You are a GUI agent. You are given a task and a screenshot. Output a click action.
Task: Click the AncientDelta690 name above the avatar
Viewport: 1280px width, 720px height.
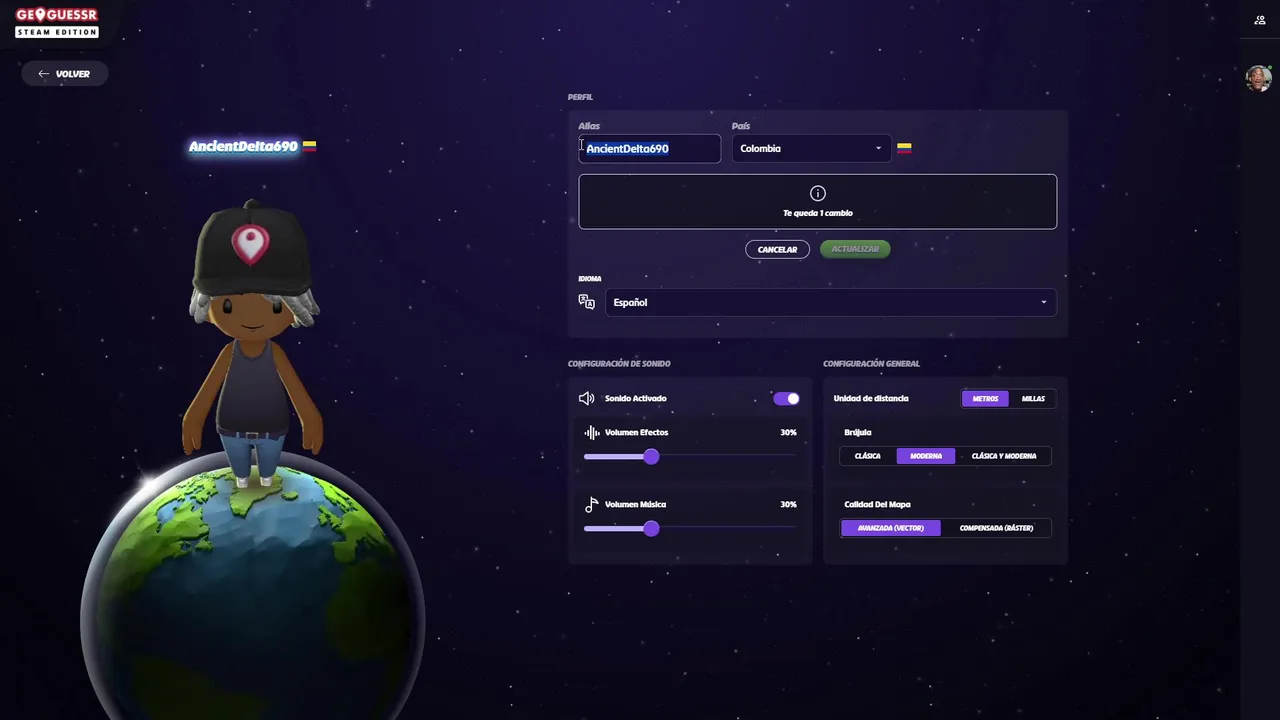(x=243, y=146)
